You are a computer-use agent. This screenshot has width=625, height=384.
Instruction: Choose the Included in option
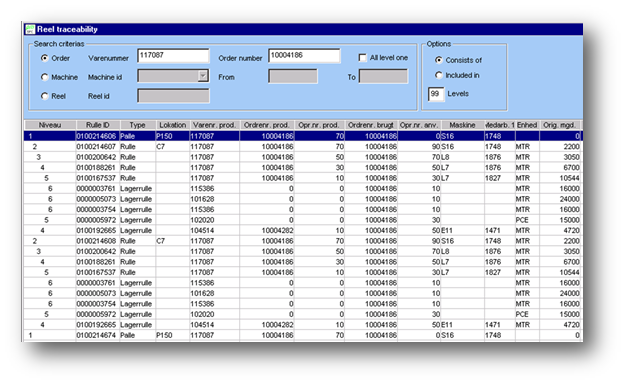(x=439, y=75)
